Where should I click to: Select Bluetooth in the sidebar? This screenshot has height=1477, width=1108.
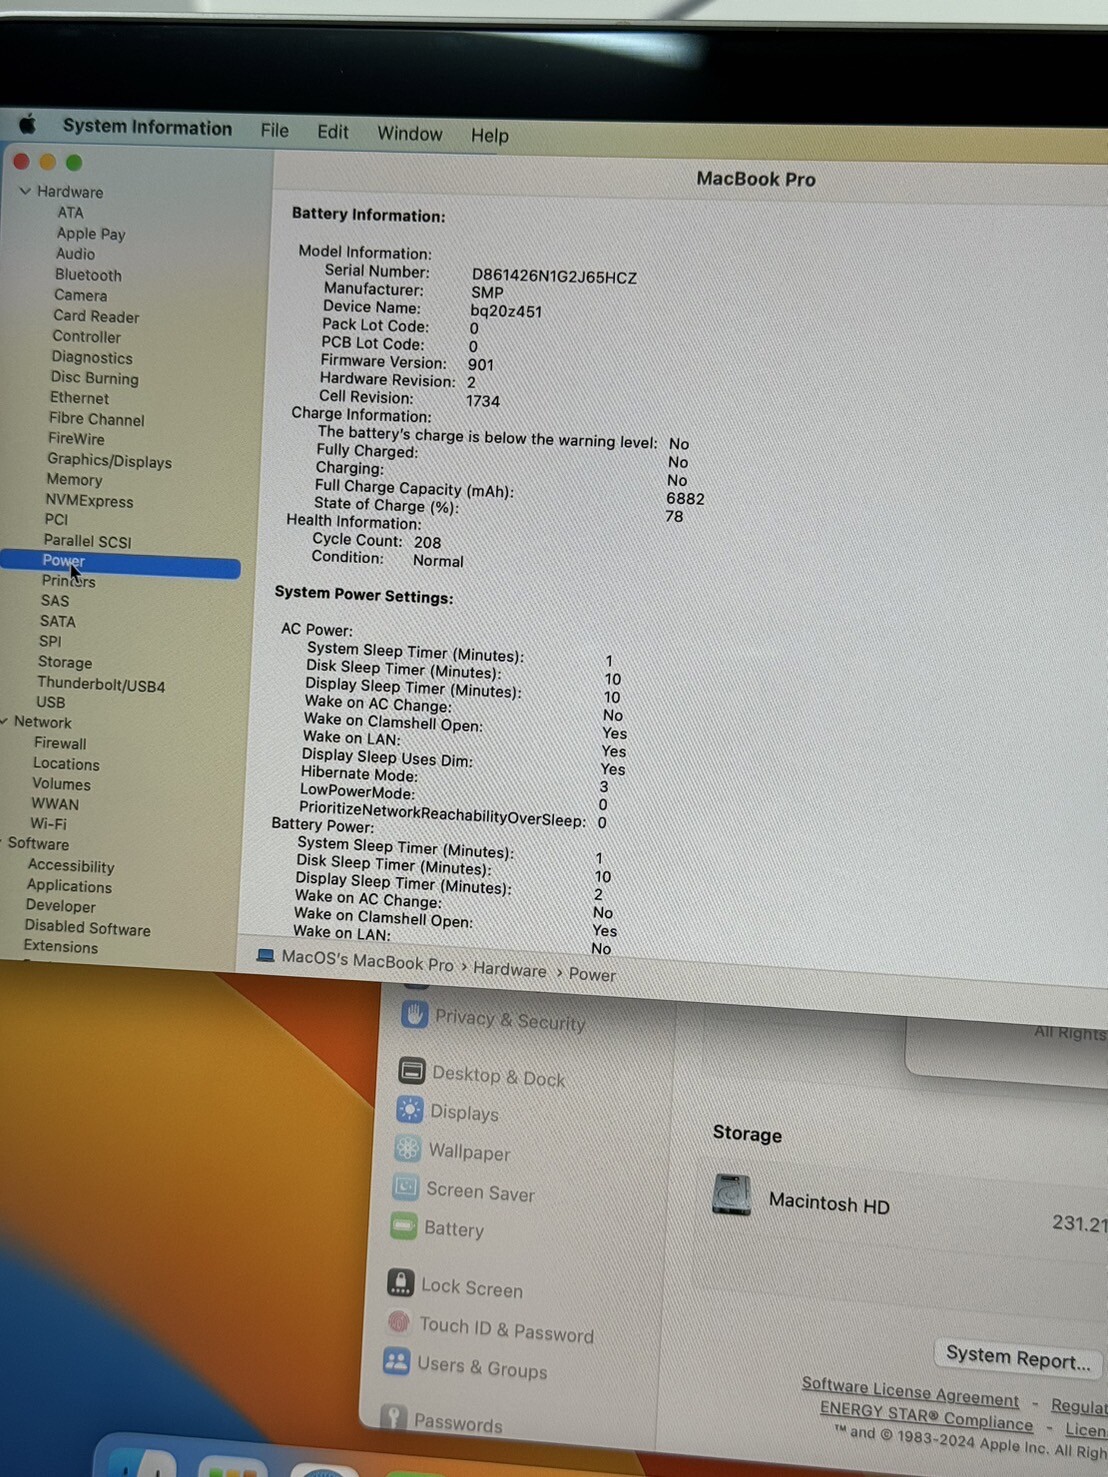88,275
